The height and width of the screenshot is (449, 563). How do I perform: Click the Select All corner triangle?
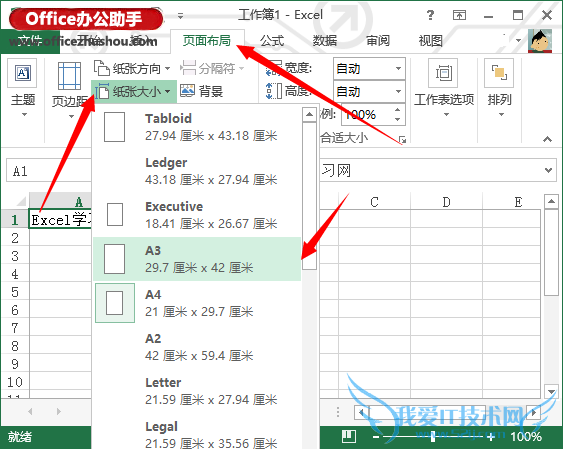click(21, 201)
